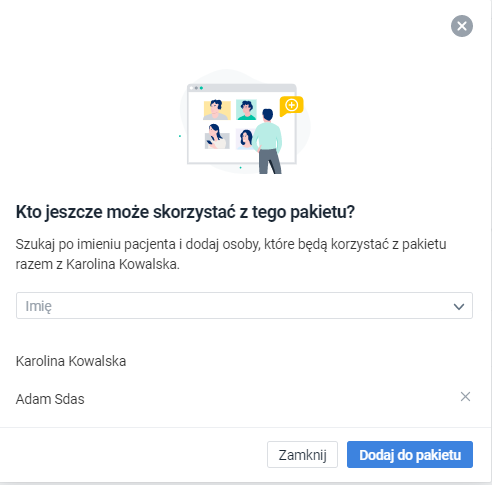Select the Adam Sdas list entry
Screen dimensions: 492x485
[50, 399]
